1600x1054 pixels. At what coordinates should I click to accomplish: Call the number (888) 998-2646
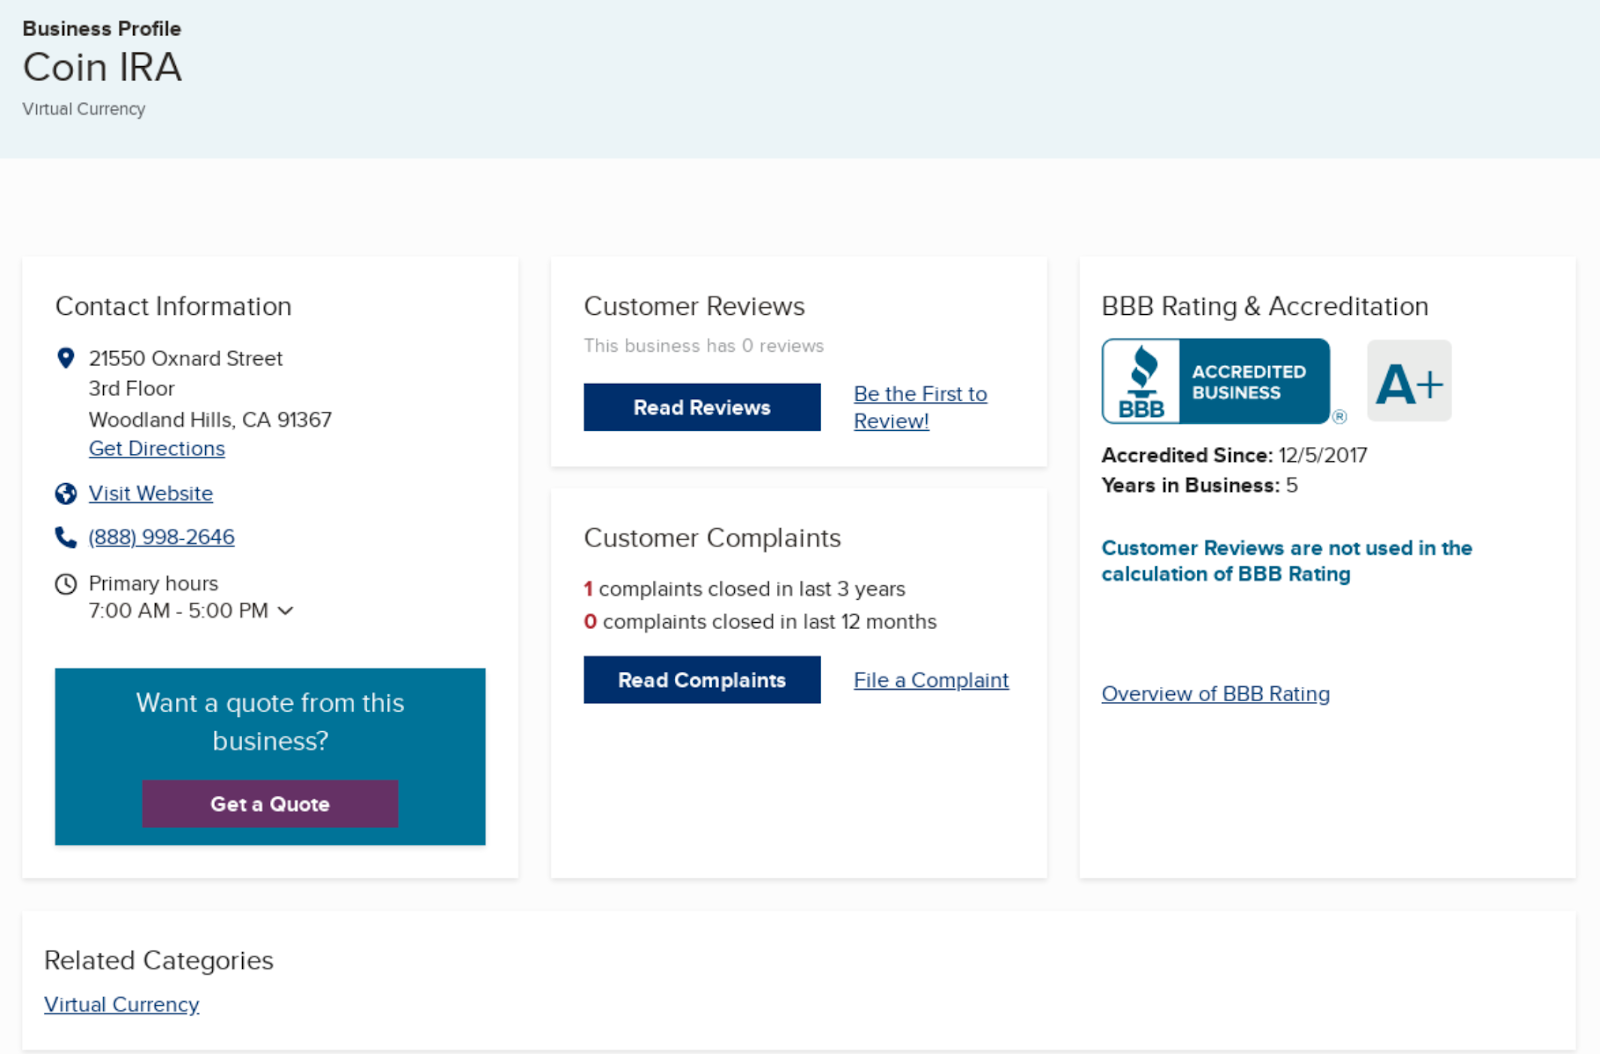click(x=162, y=538)
